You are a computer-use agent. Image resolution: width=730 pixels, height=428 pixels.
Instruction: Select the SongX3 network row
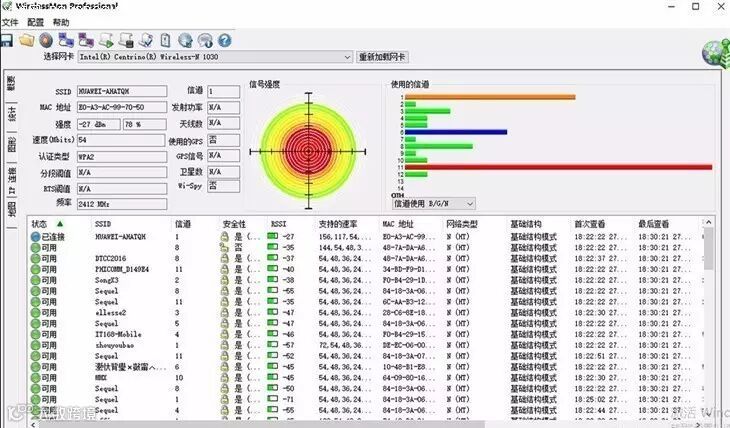365,280
